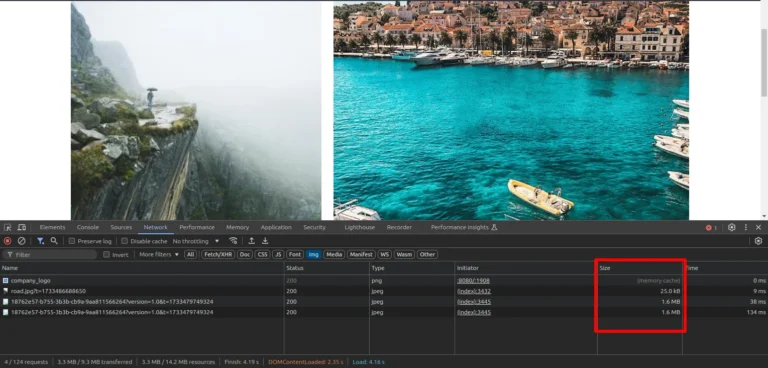This screenshot has width=768, height=368.
Task: Toggle the Doc type filter
Action: click(245, 254)
